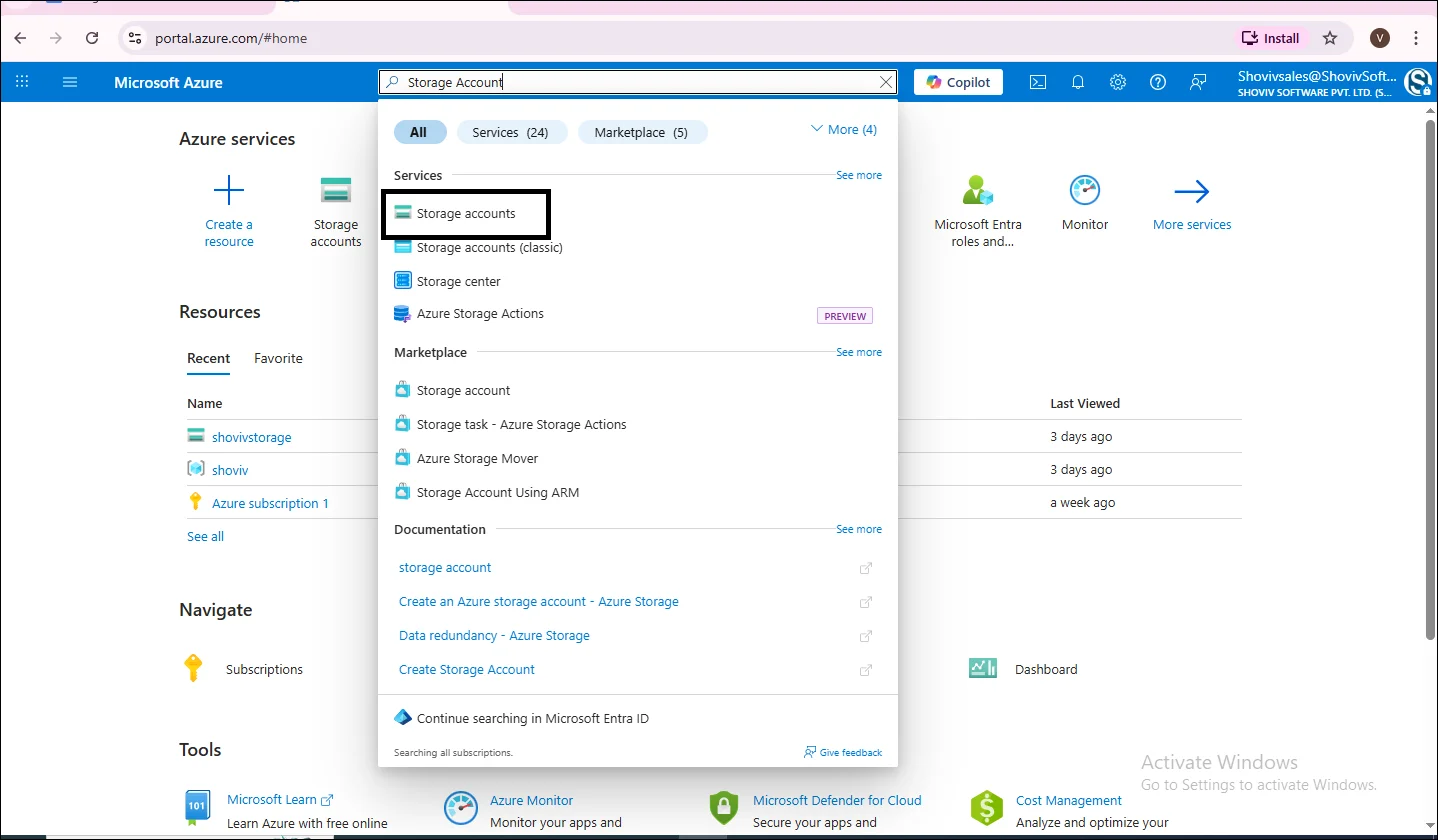Select the All filter pill
The width and height of the screenshot is (1438, 840).
[418, 132]
